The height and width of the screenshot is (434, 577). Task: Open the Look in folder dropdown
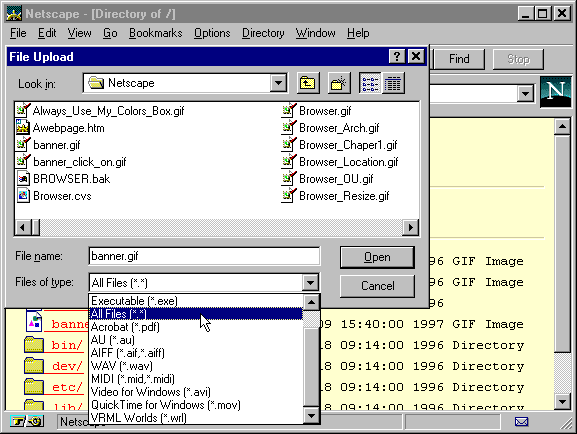(279, 83)
